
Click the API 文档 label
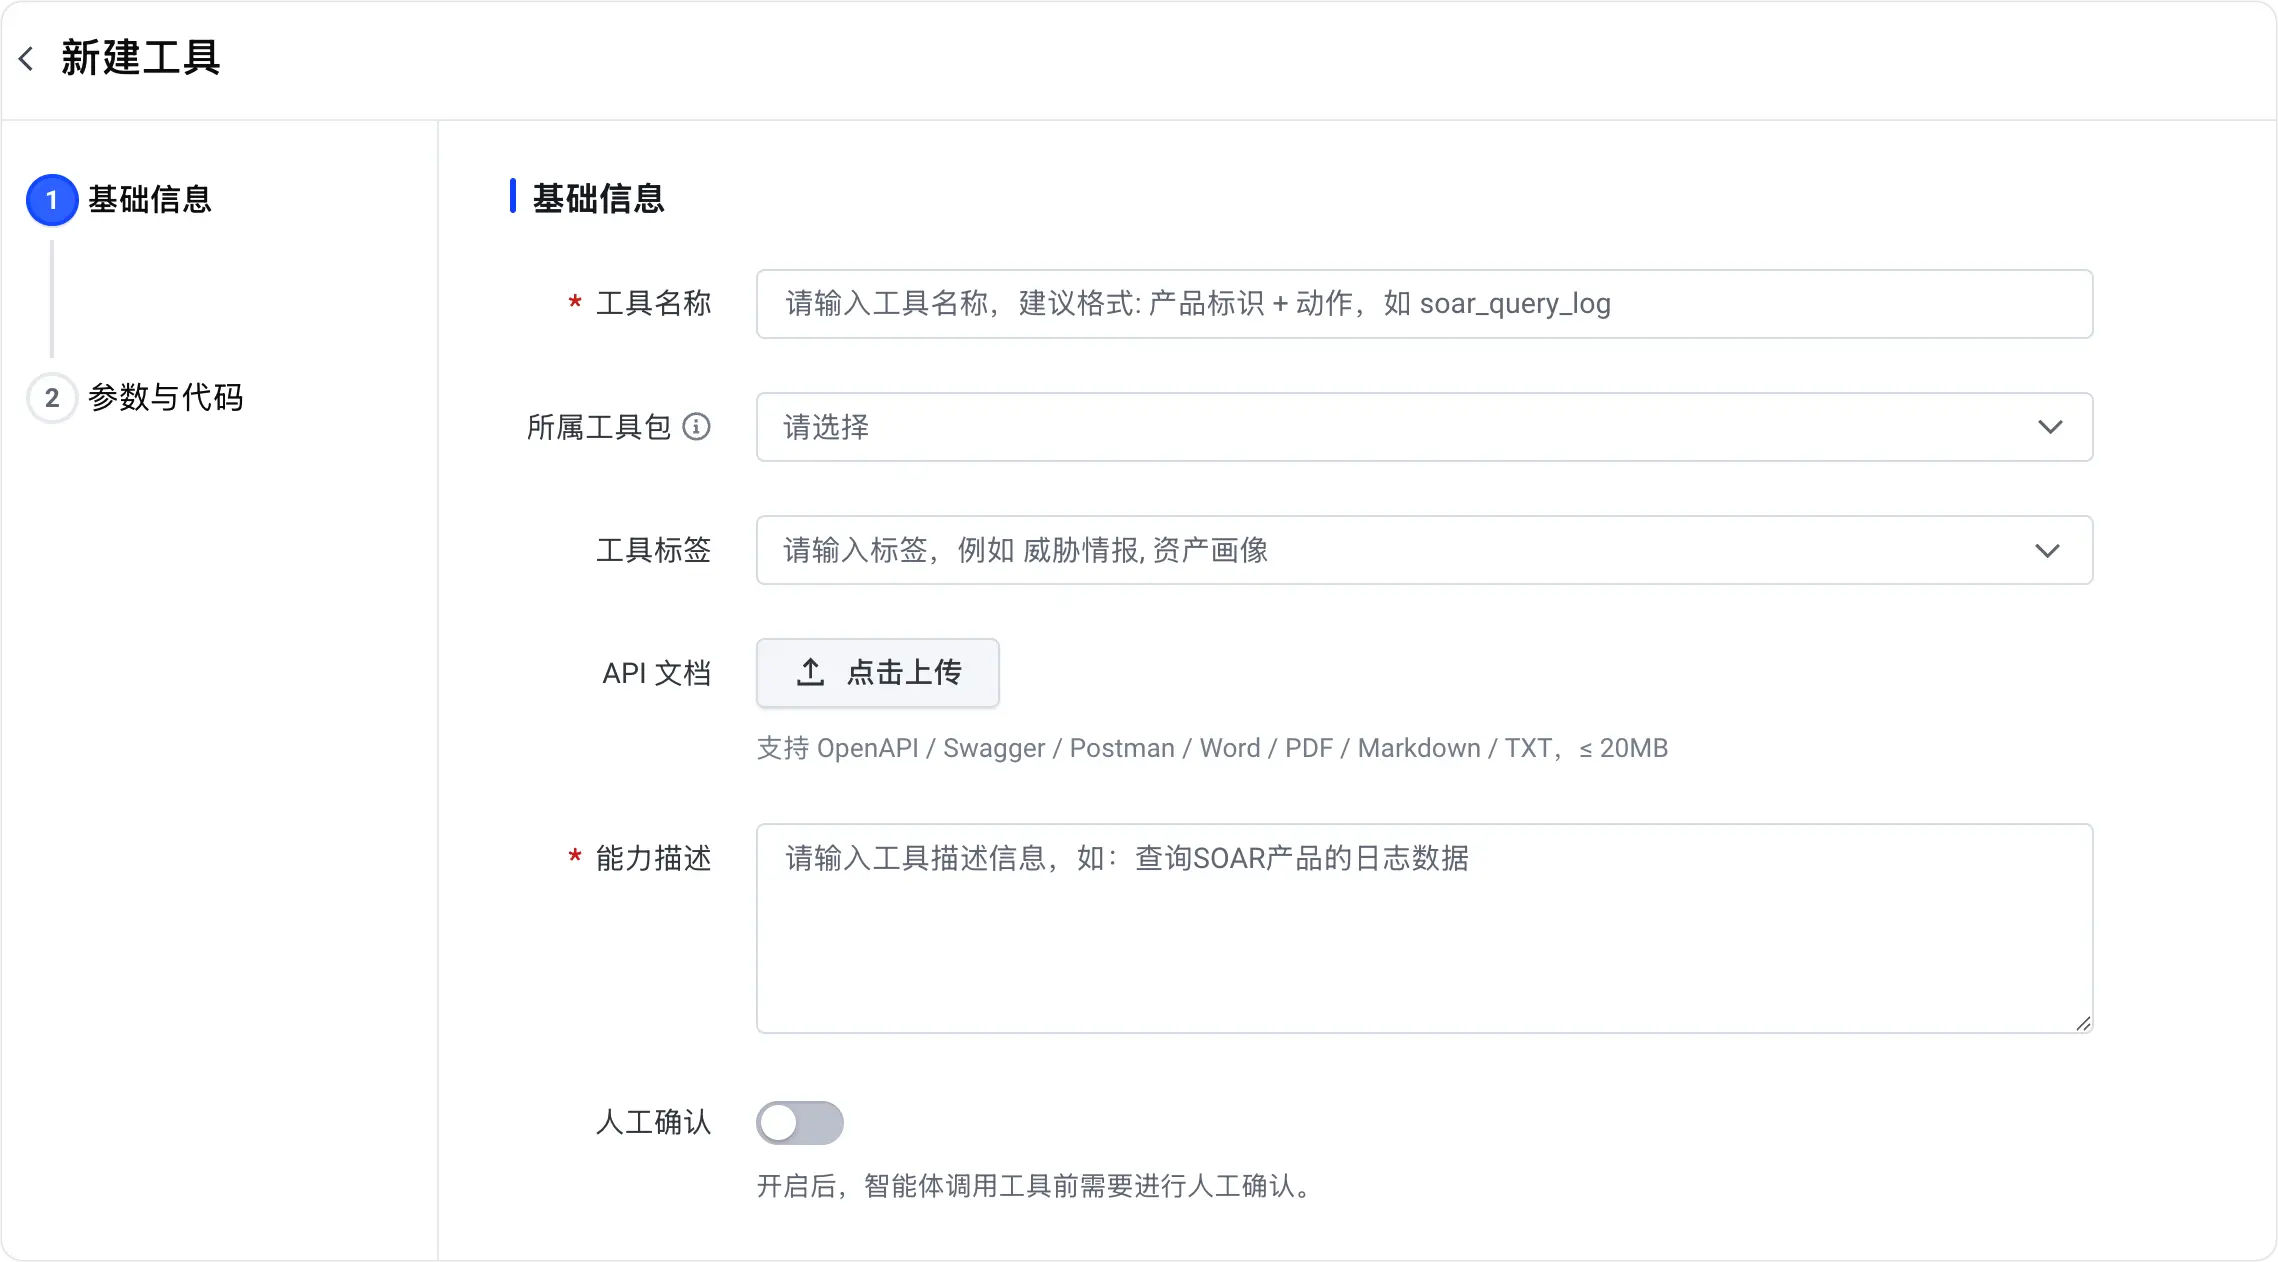[657, 673]
